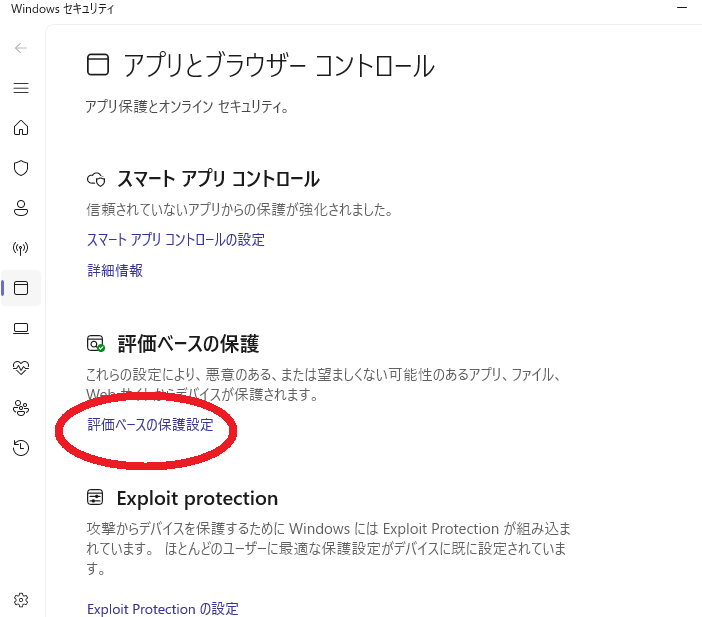Open the Exploit Protection の設定 link
The image size is (702, 617).
click(x=163, y=609)
